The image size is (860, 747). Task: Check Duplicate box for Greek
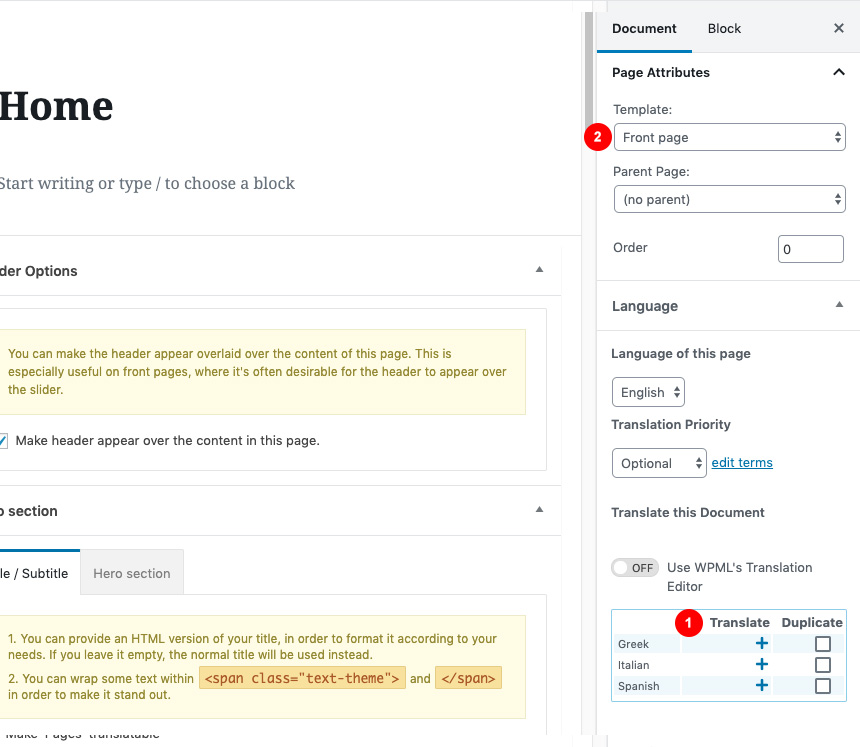coord(823,644)
